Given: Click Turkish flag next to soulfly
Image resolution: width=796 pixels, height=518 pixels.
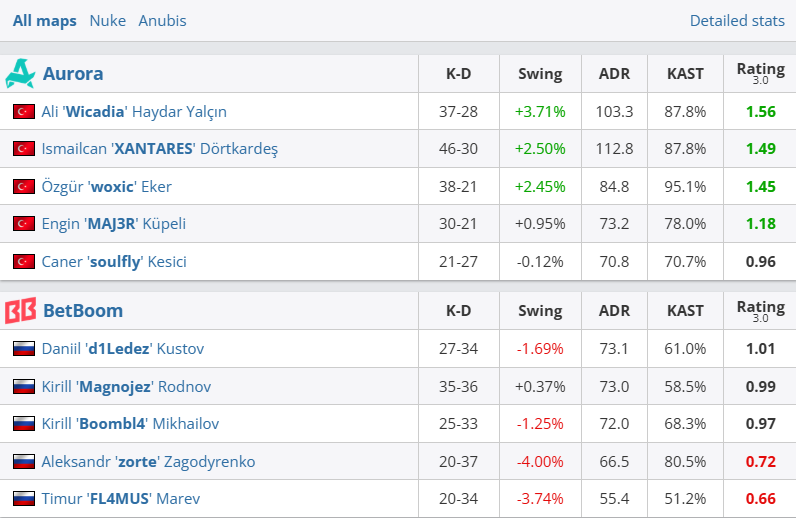Looking at the screenshot, I should [24, 261].
